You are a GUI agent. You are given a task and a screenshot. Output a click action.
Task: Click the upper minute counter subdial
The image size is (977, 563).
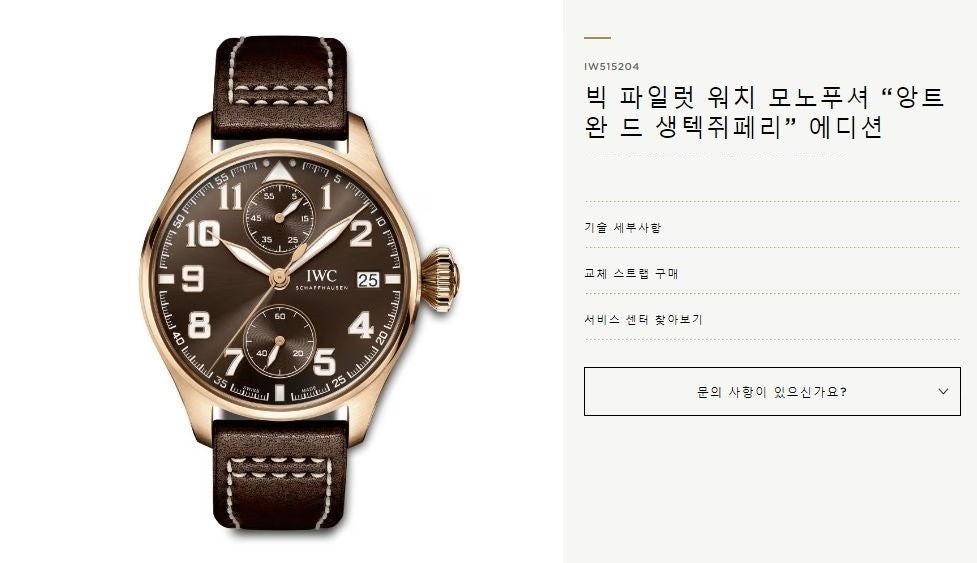point(279,218)
